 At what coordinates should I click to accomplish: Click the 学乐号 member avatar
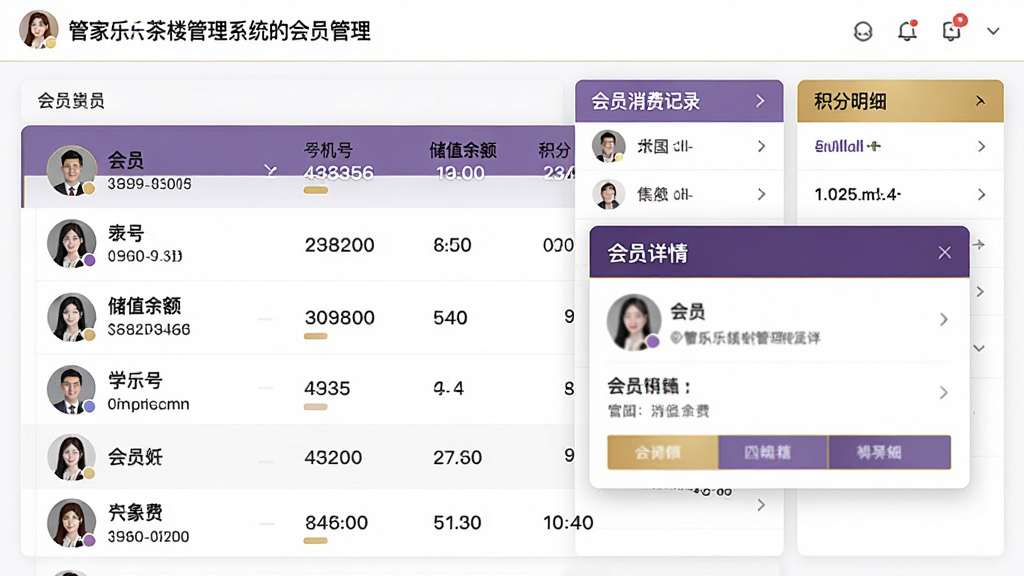click(x=71, y=389)
